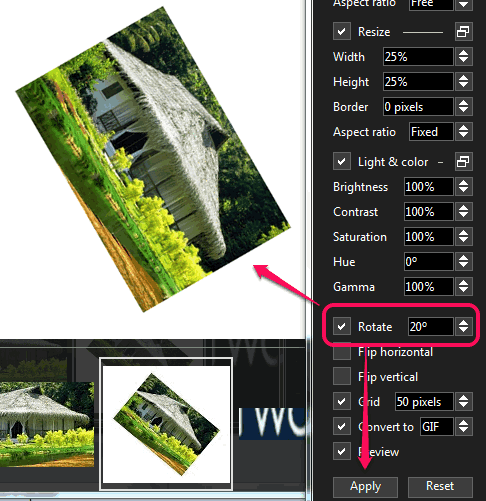Disable the Rotate checkbox

pyautogui.click(x=342, y=326)
